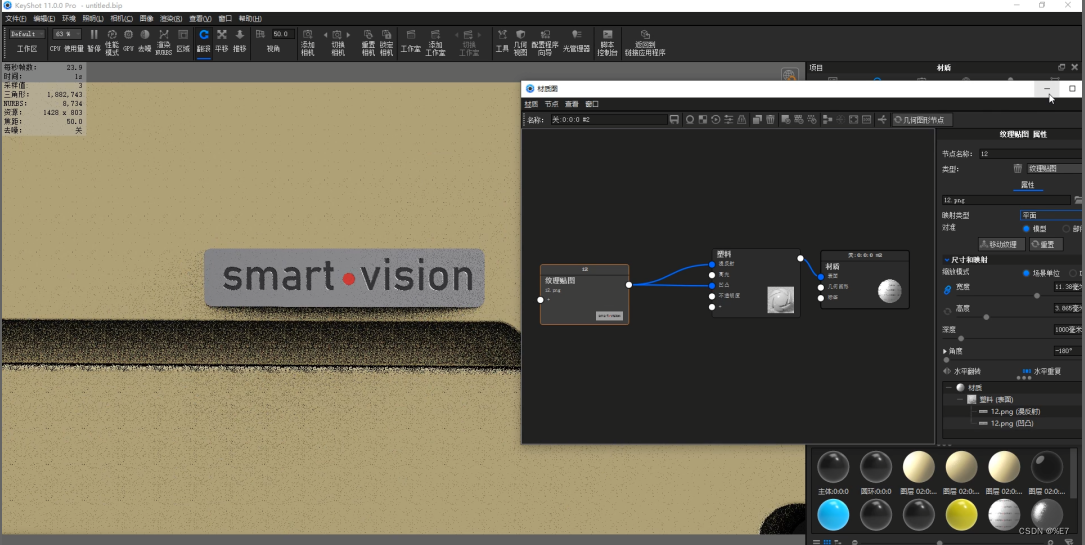Collapse 材质 tree root node
This screenshot has width=1085, height=545.
pos(948,387)
